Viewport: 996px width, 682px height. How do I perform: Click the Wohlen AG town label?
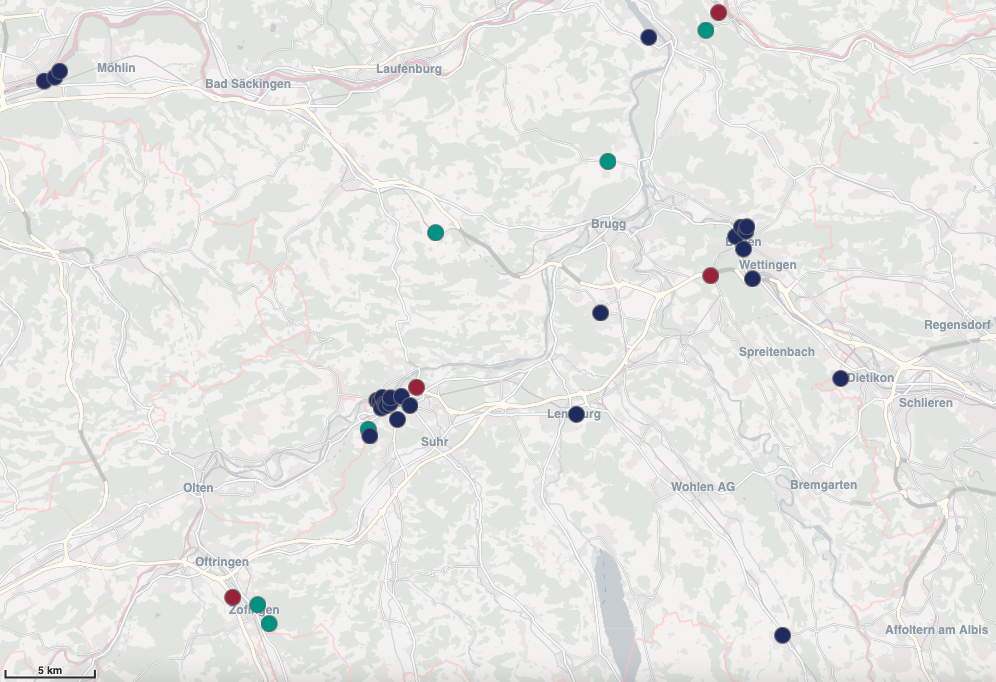pos(703,486)
